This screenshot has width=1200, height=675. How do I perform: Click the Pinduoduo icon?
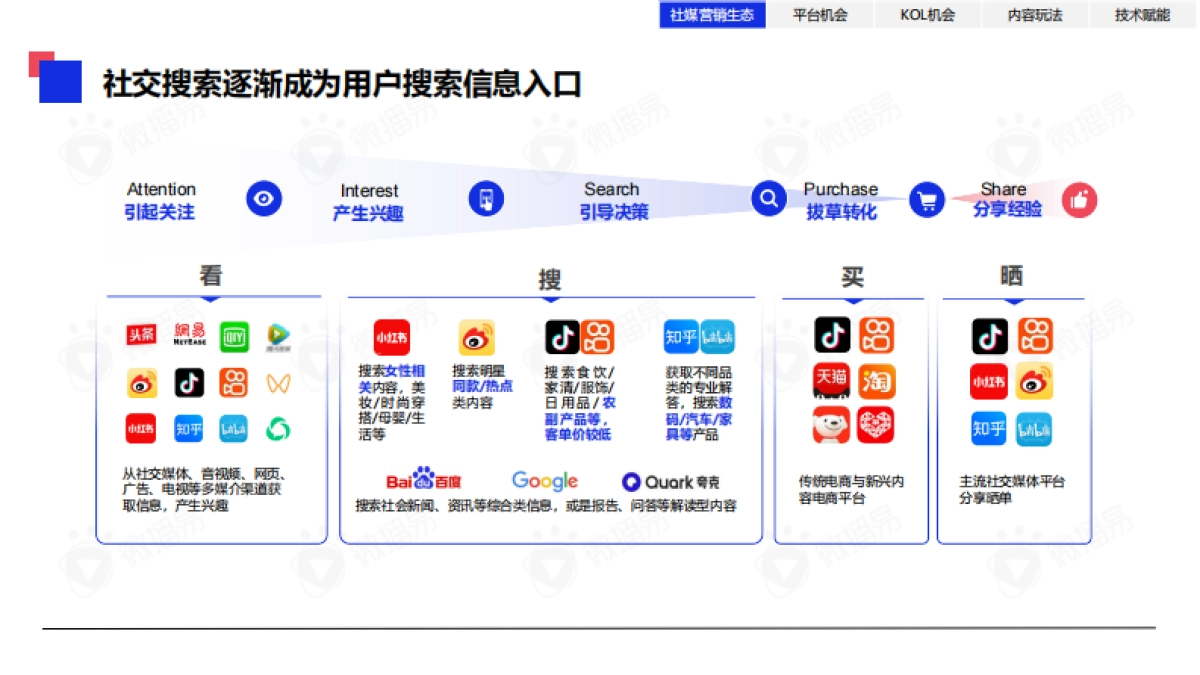[x=877, y=424]
